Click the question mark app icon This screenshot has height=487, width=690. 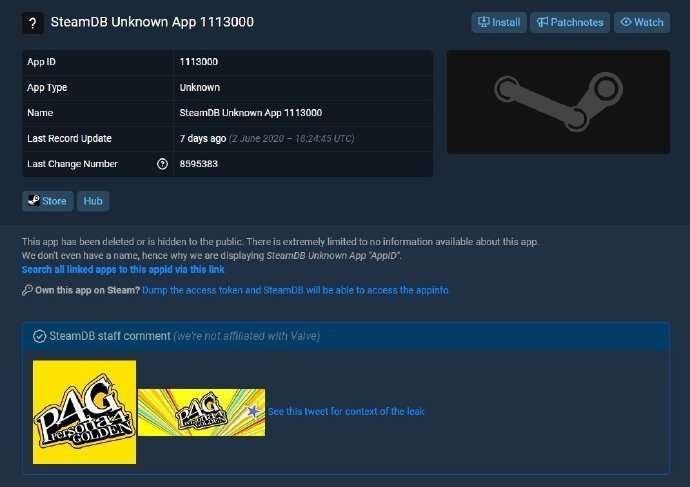tap(33, 23)
